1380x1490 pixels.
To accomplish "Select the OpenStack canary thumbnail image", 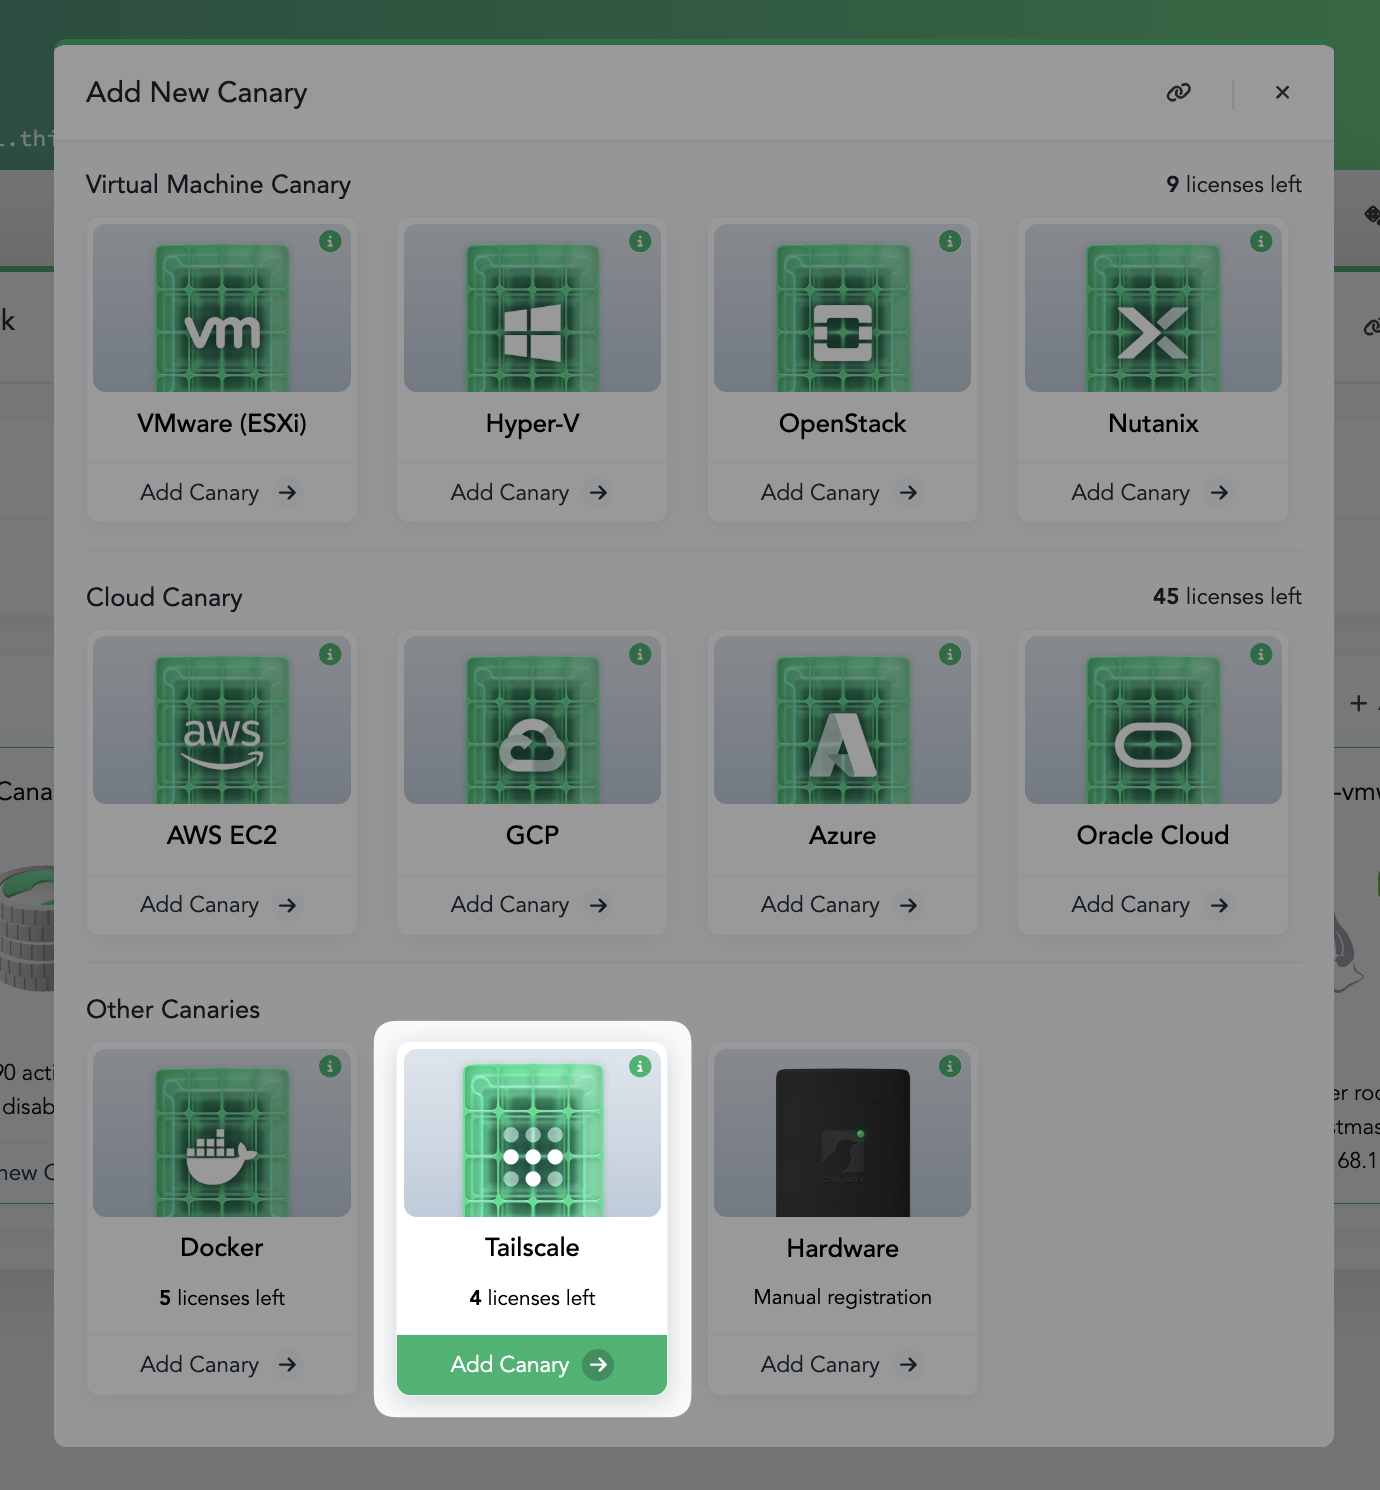I will click(842, 309).
